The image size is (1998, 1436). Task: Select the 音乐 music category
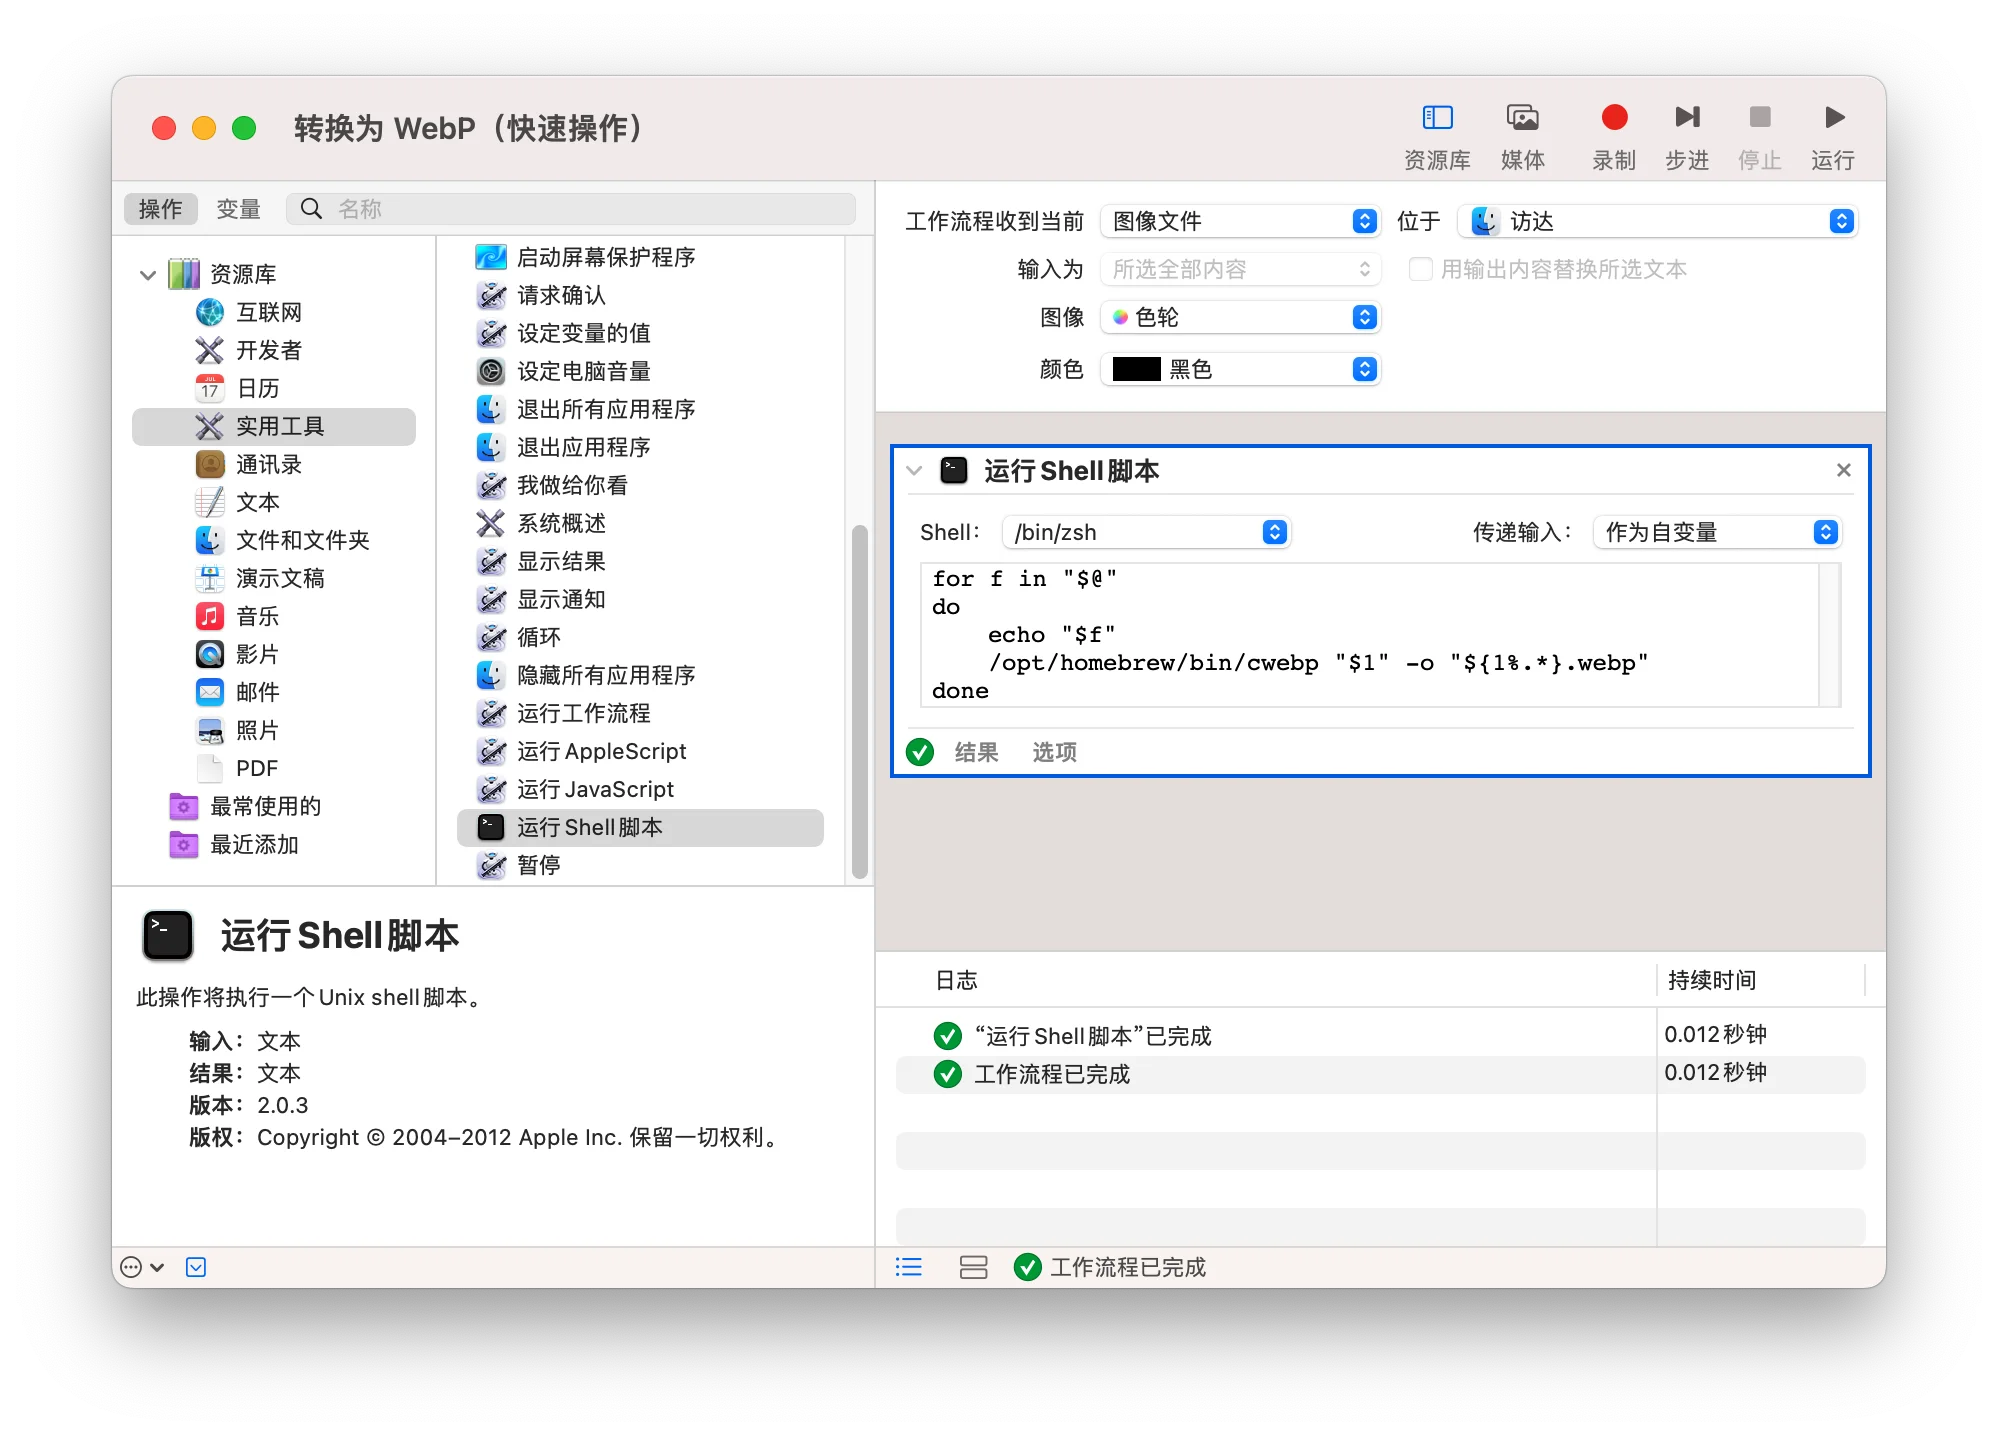click(274, 616)
